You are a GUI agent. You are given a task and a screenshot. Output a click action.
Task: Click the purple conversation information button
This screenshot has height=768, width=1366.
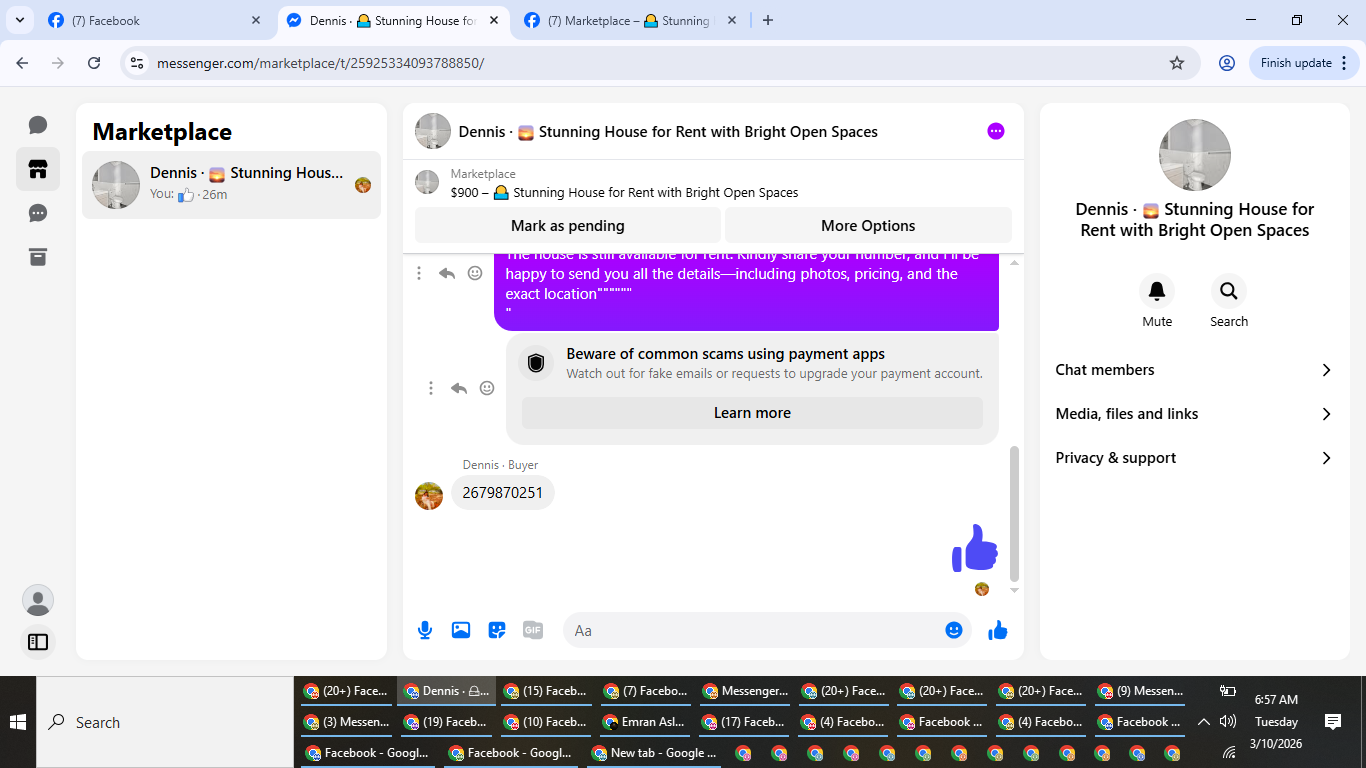(x=996, y=131)
